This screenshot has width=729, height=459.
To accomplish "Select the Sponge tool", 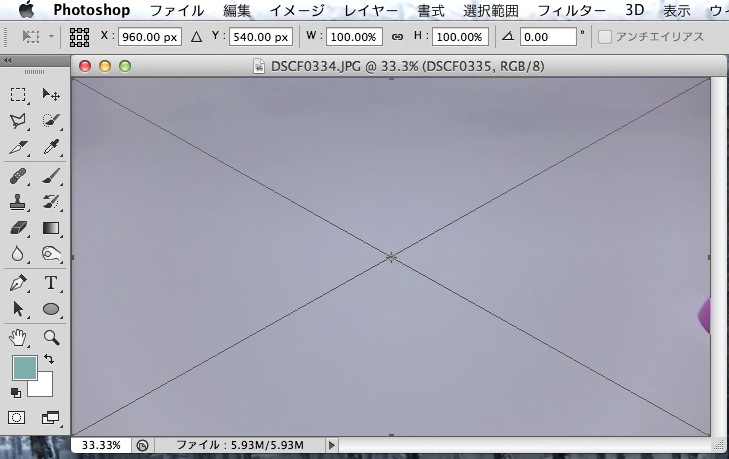I will [x=51, y=254].
